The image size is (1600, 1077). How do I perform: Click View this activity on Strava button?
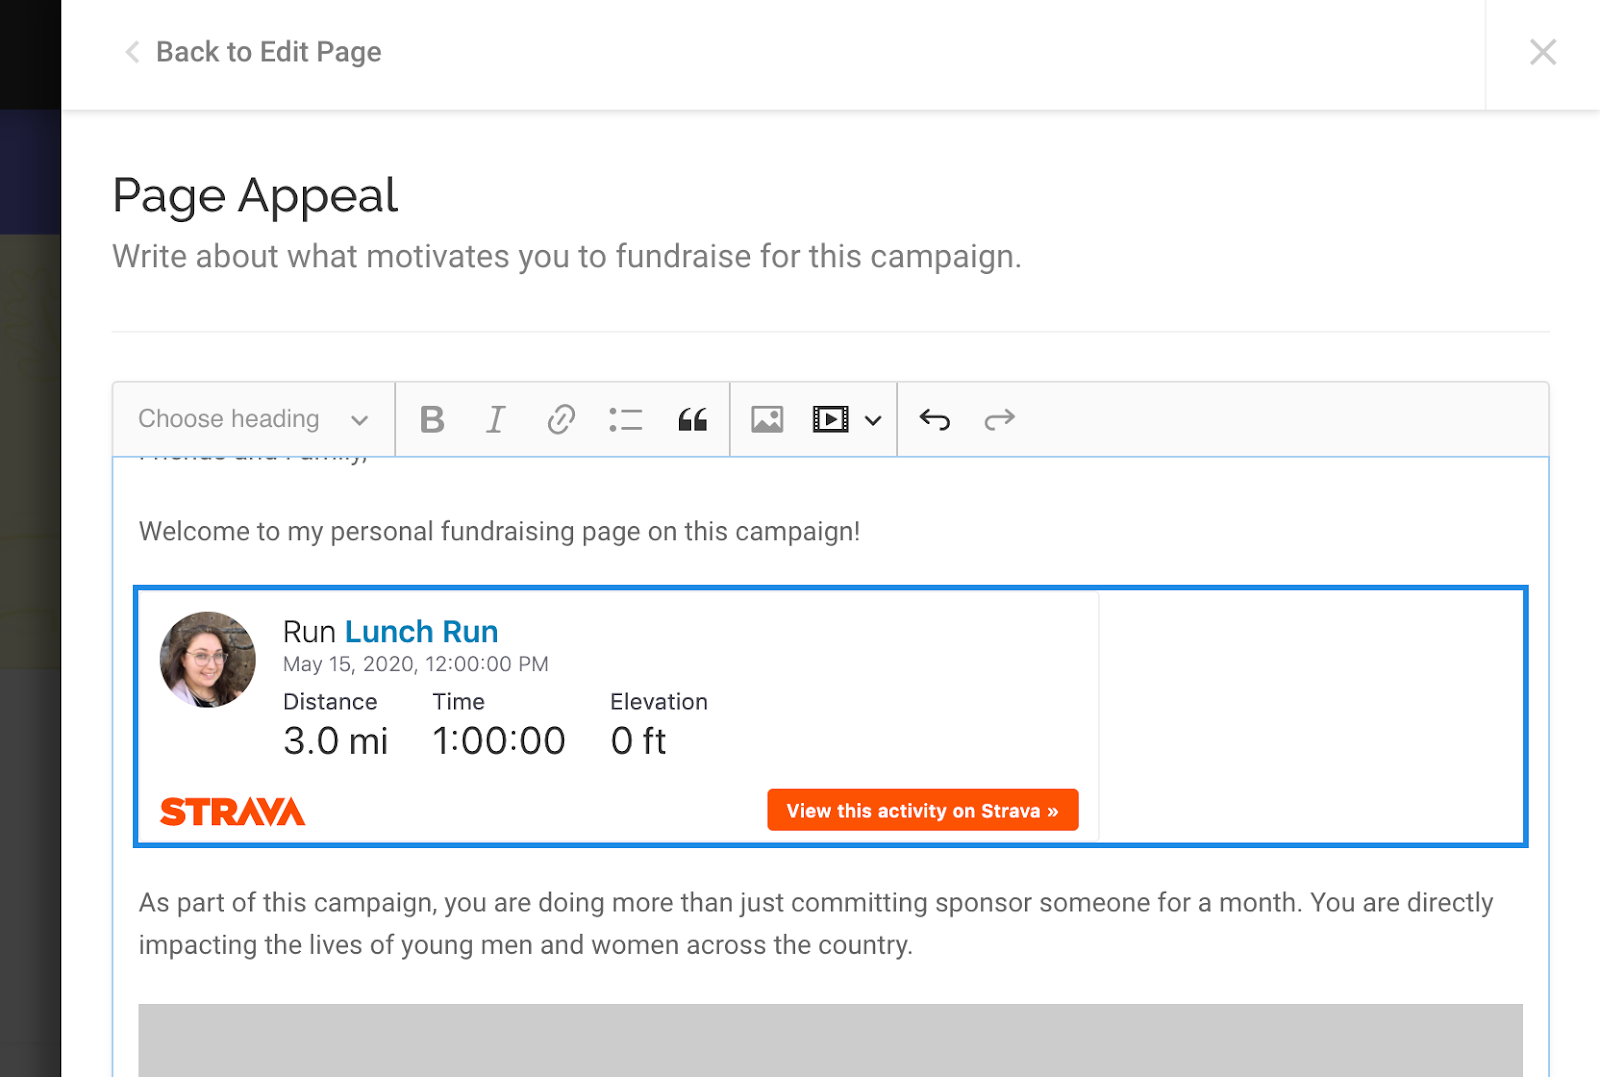[x=922, y=810]
